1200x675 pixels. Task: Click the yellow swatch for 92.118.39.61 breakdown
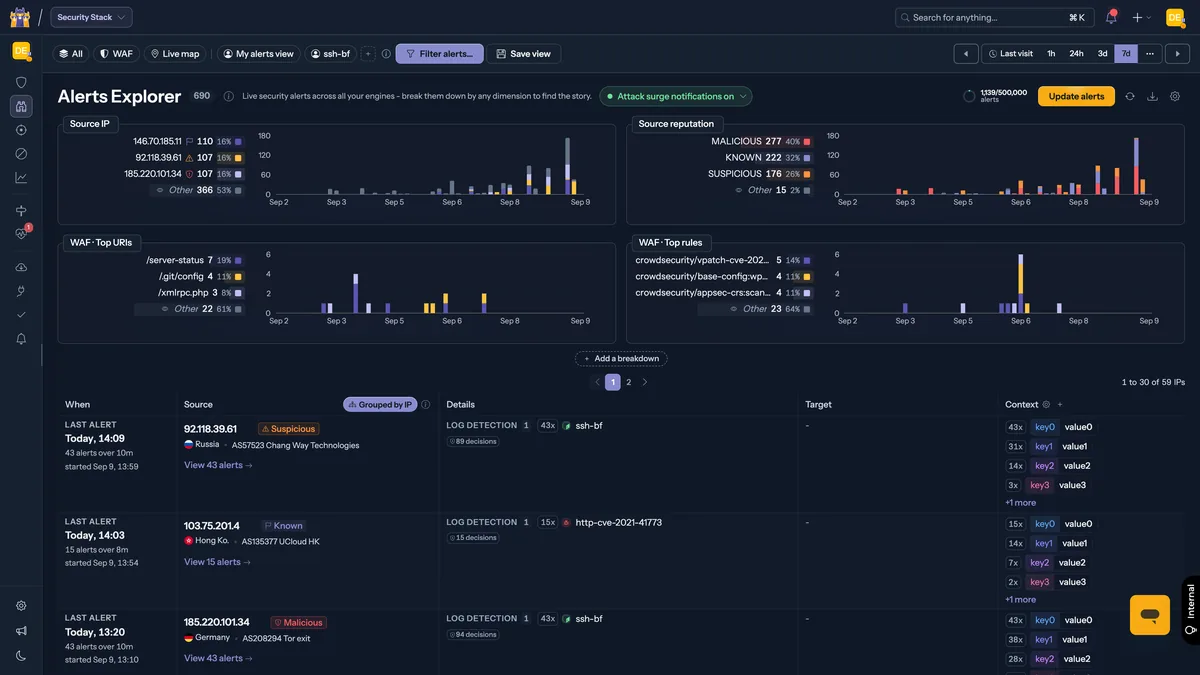click(x=238, y=158)
